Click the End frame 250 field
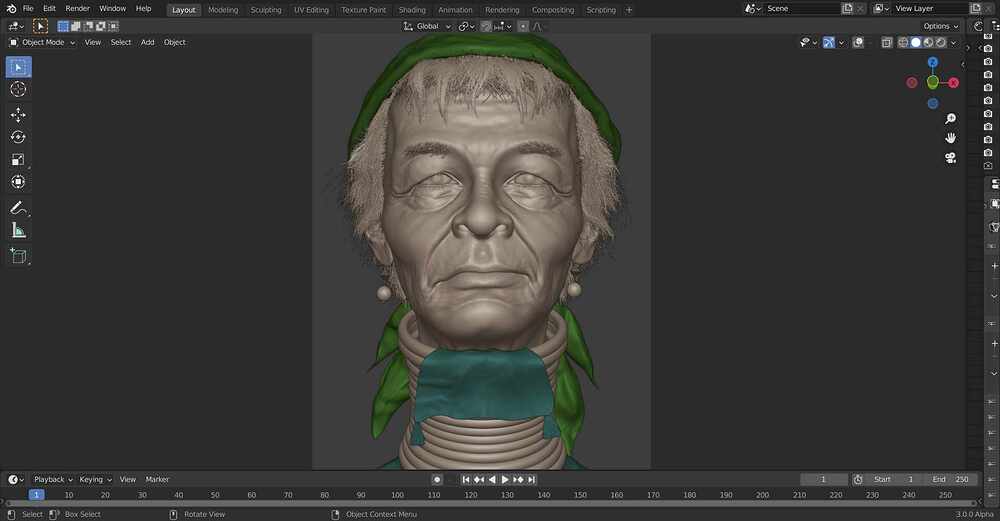Image resolution: width=1000 pixels, height=521 pixels. (950, 480)
